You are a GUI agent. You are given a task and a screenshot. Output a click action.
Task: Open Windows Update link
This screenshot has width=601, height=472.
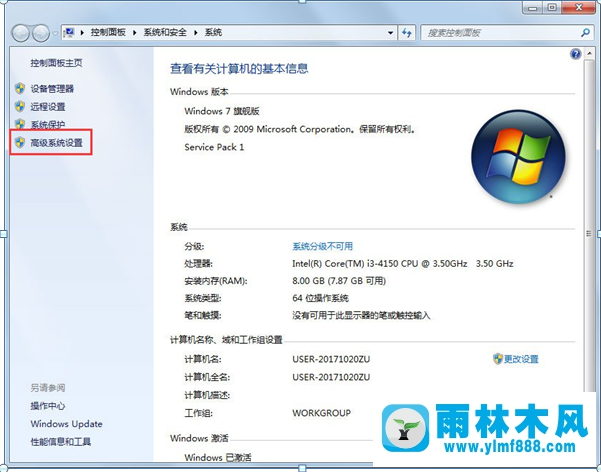click(x=66, y=424)
